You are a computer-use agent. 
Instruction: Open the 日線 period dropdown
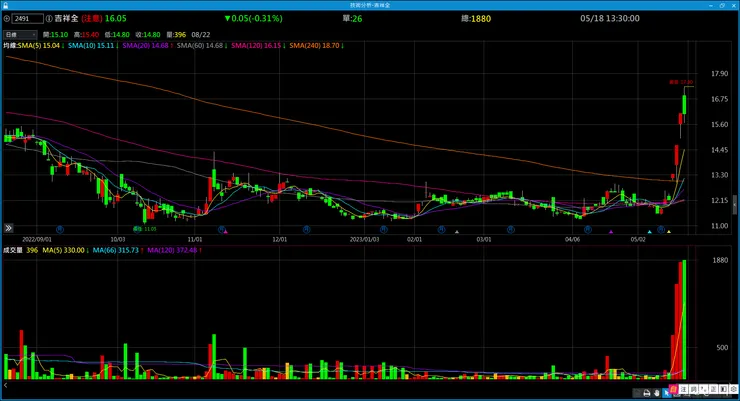click(20, 35)
